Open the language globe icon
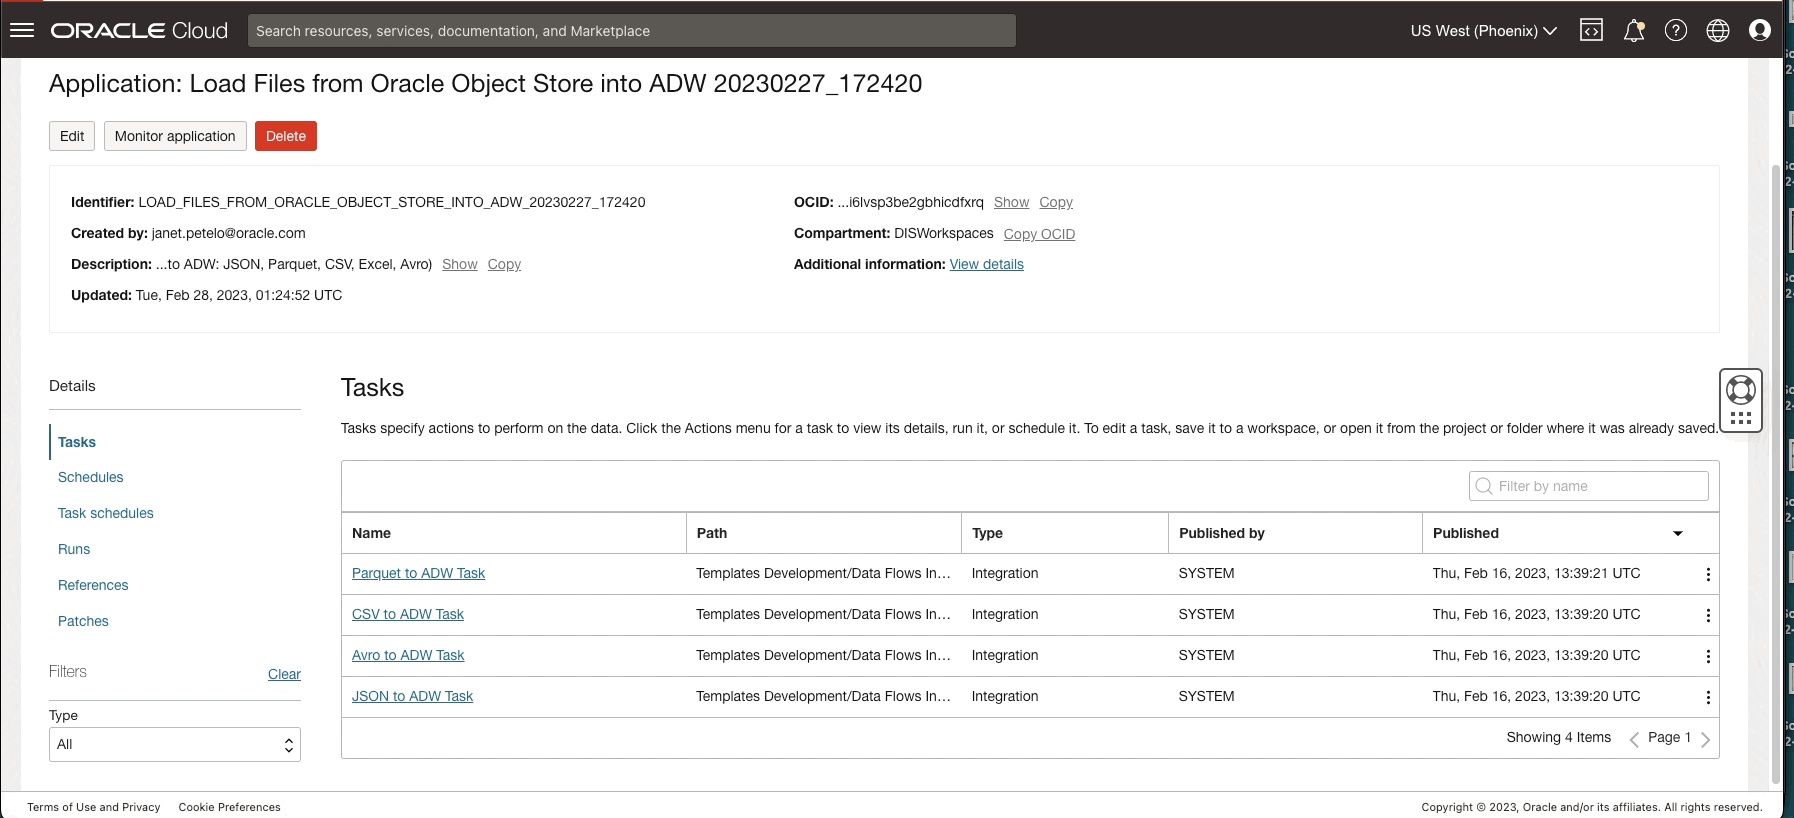1794x818 pixels. click(x=1718, y=31)
